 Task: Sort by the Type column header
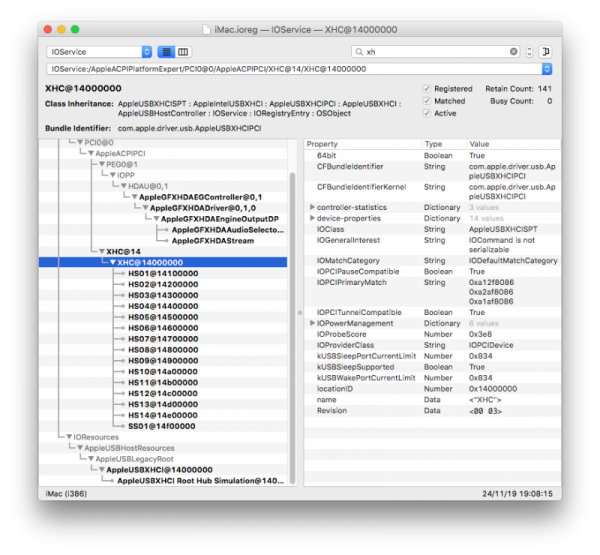click(444, 144)
